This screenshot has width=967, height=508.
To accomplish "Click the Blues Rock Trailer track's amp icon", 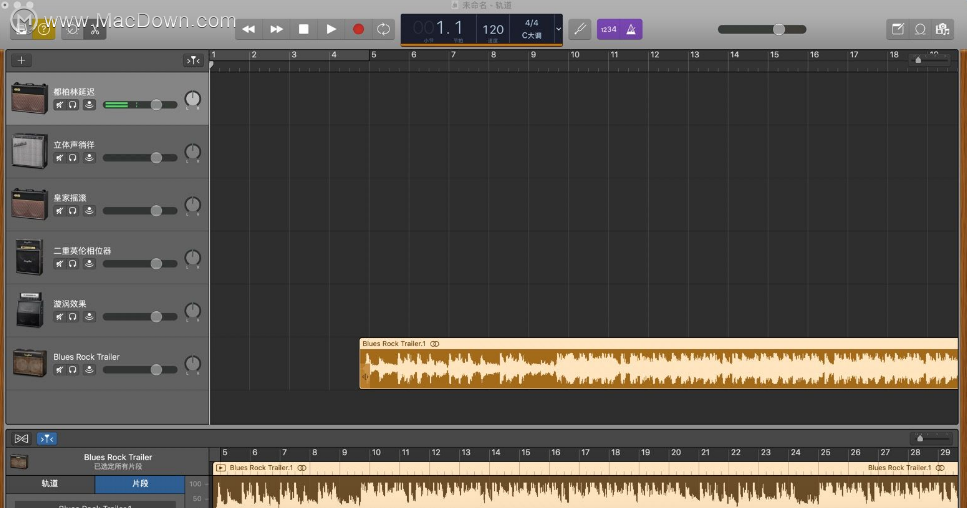I will click(x=29, y=363).
